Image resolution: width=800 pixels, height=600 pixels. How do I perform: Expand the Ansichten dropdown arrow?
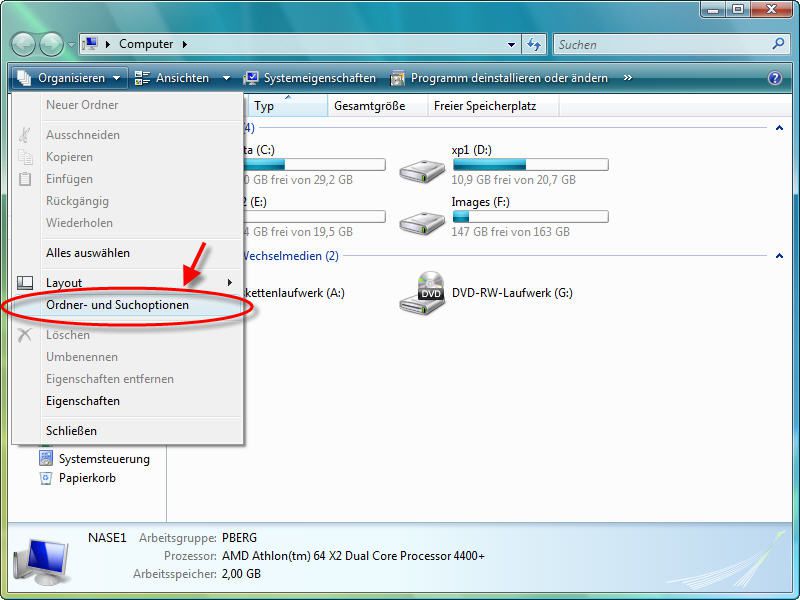coord(226,78)
